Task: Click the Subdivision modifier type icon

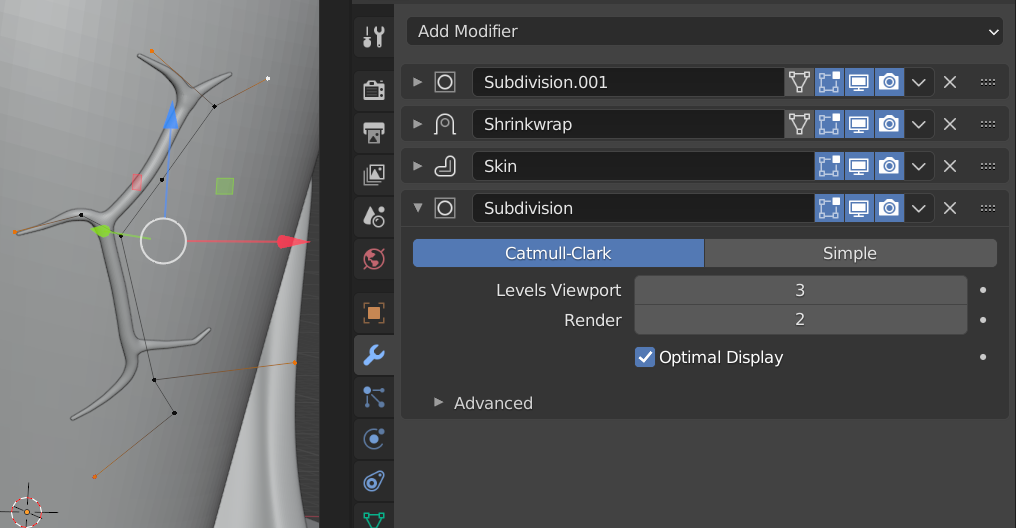Action: (x=444, y=208)
